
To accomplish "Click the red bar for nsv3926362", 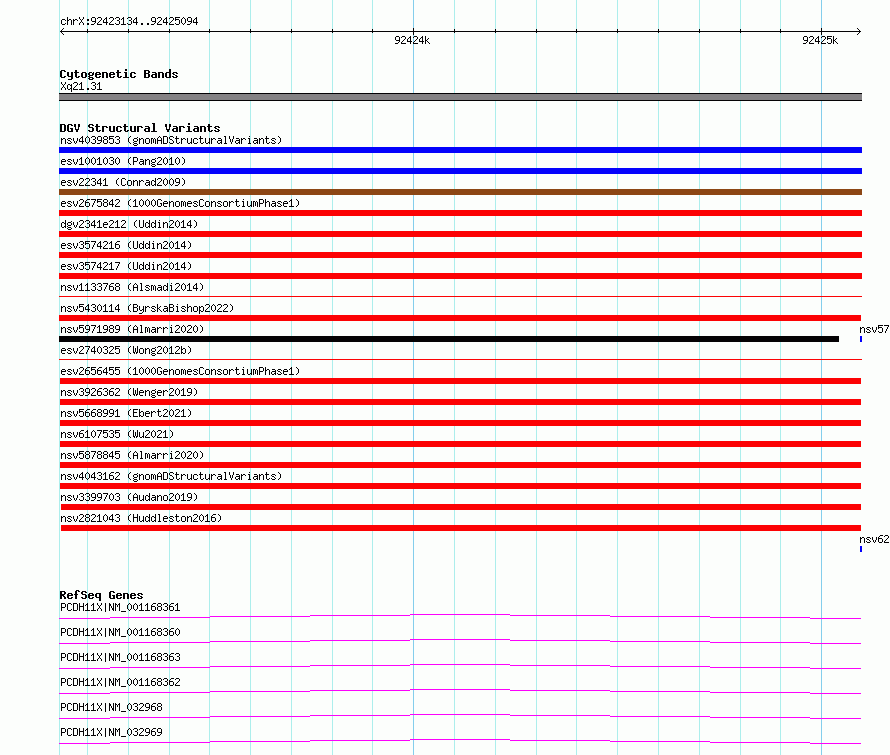I will [x=460, y=402].
